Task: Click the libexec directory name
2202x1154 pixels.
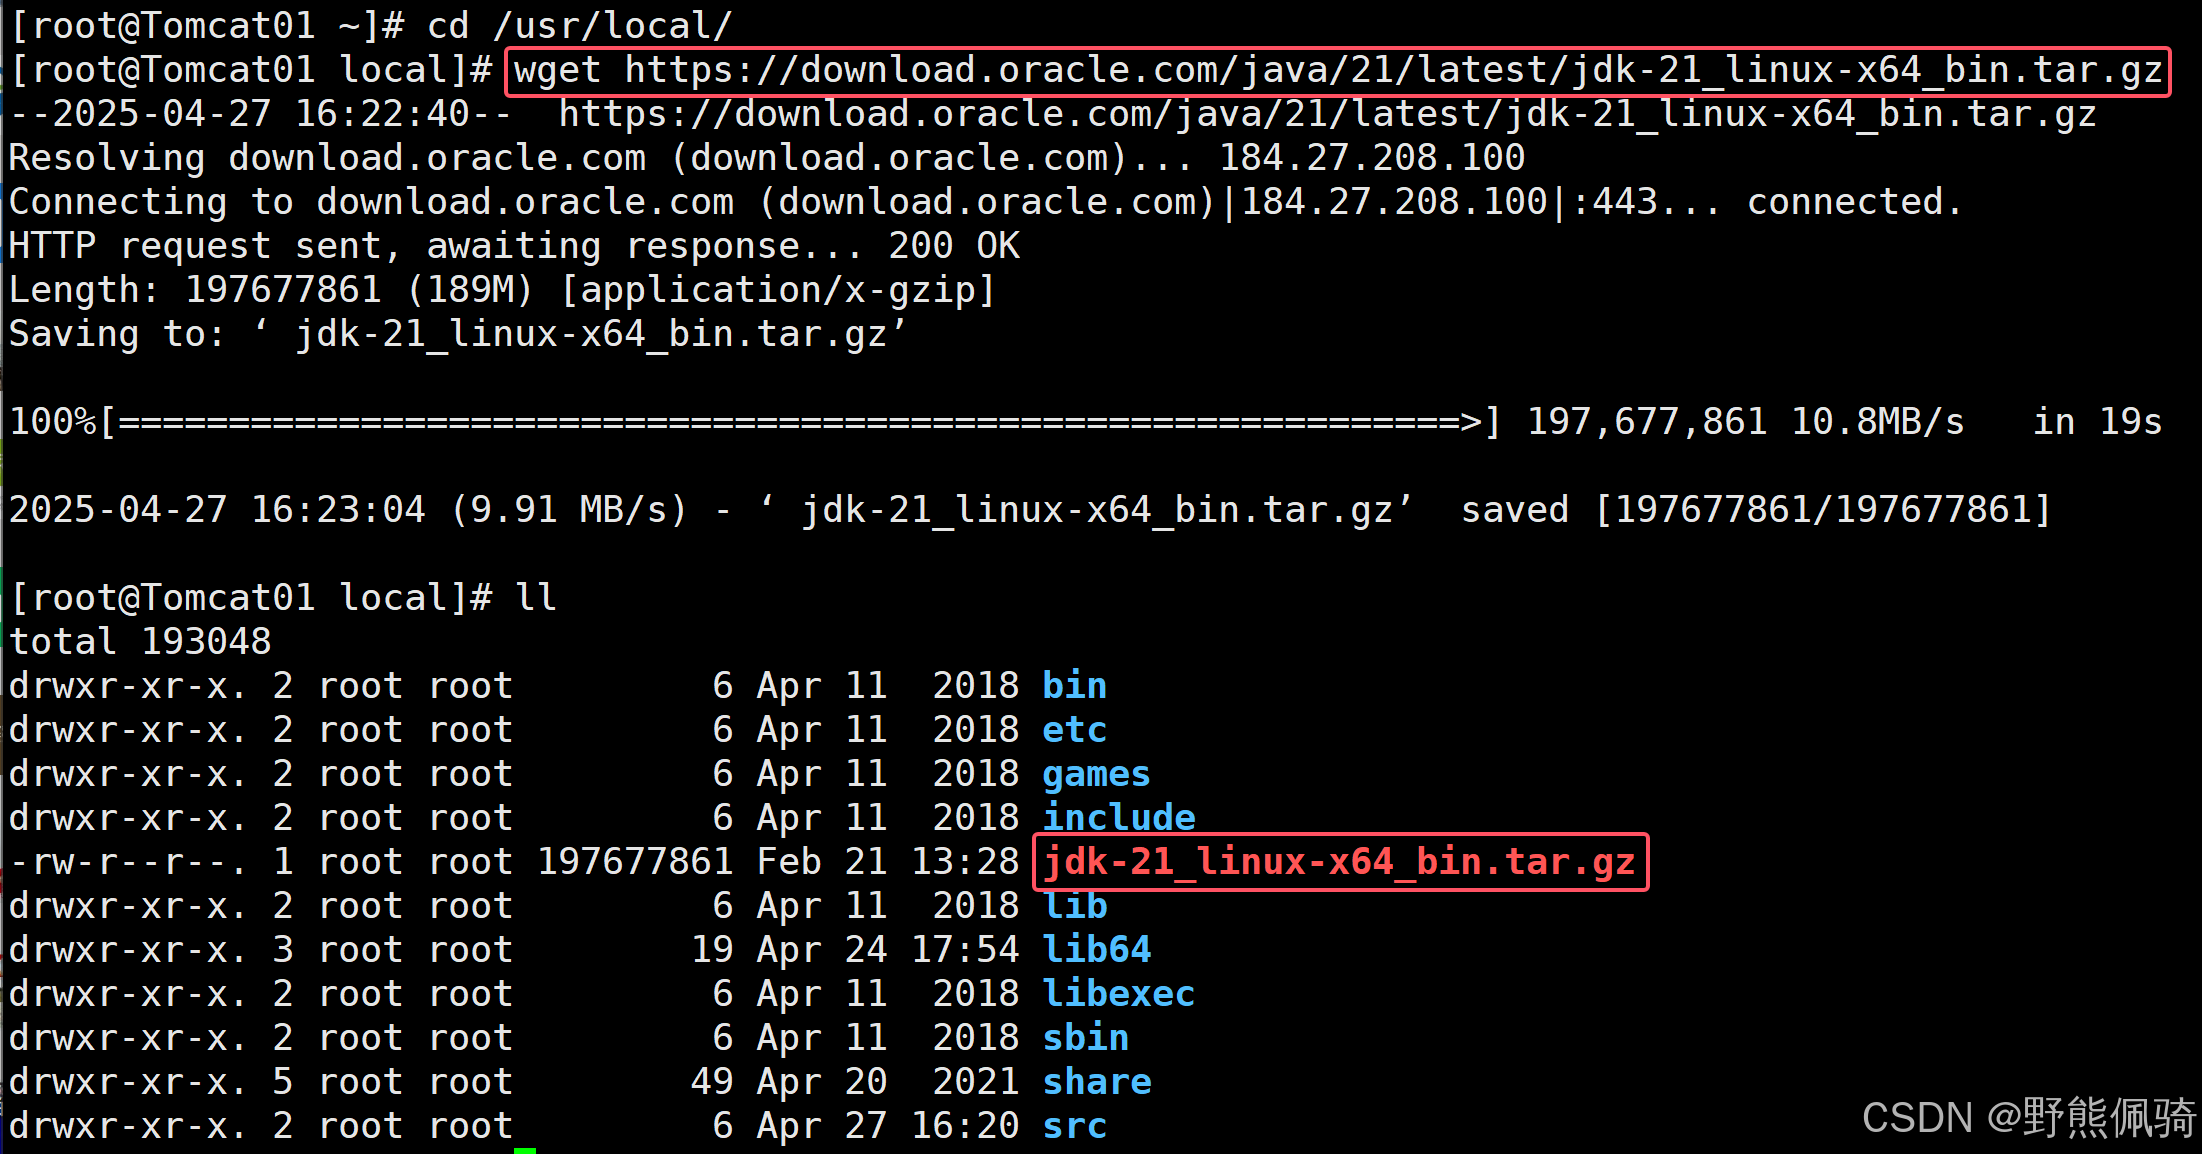Action: tap(1118, 994)
